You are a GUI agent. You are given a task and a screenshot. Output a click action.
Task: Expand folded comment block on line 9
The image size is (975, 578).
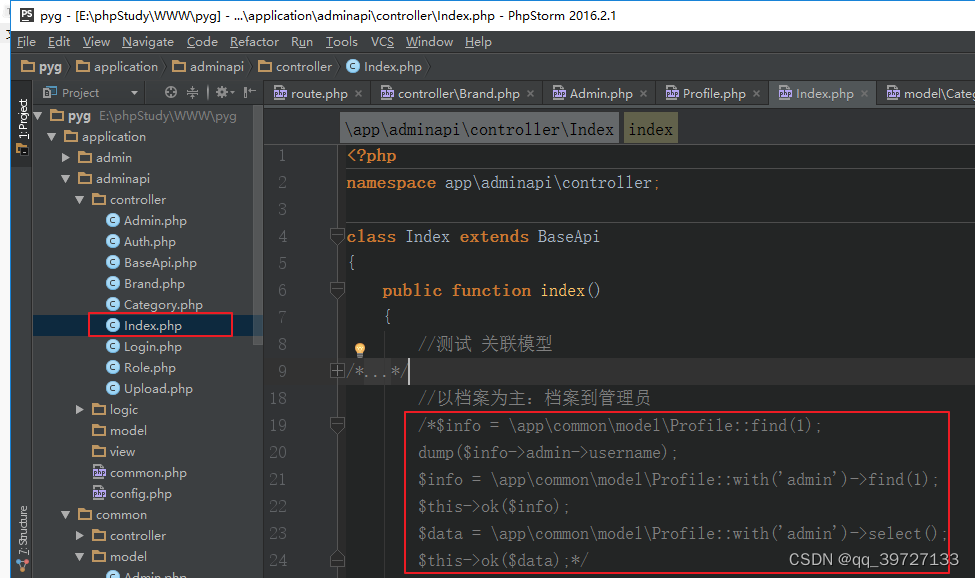click(x=337, y=371)
